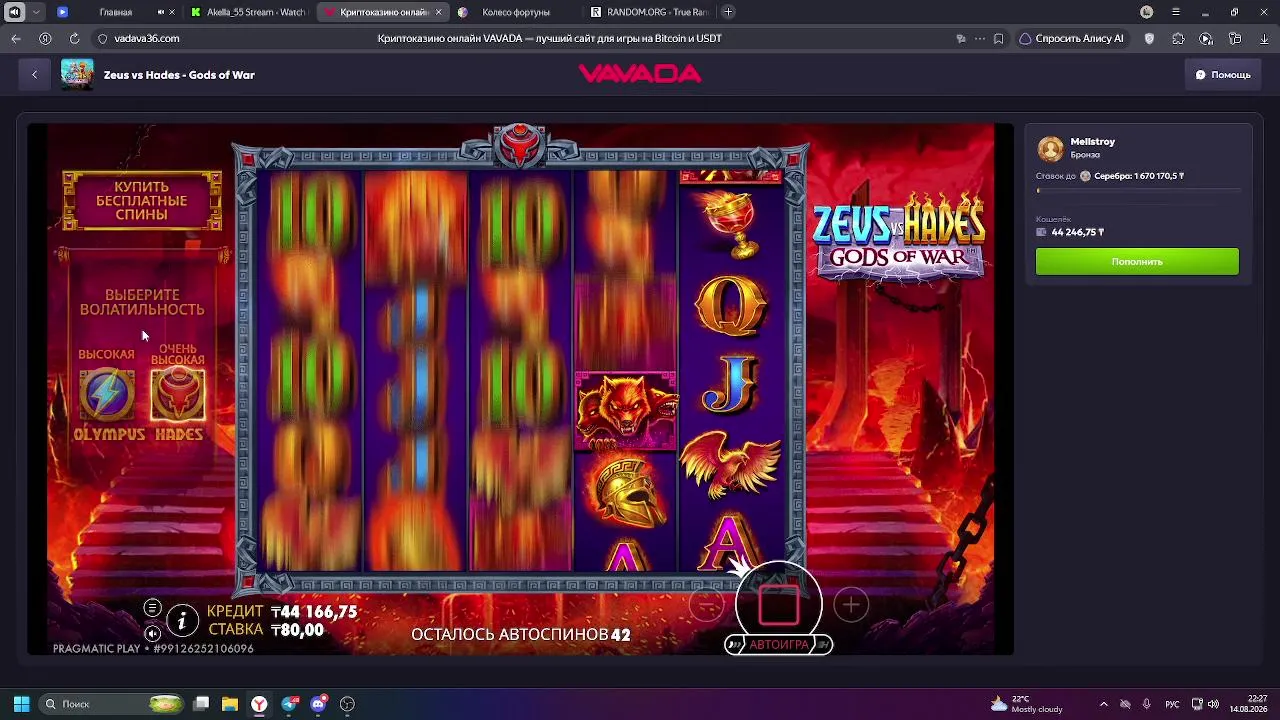This screenshot has width=1280, height=720.
Task: Click the browser sound indicator icon
Action: point(14,12)
